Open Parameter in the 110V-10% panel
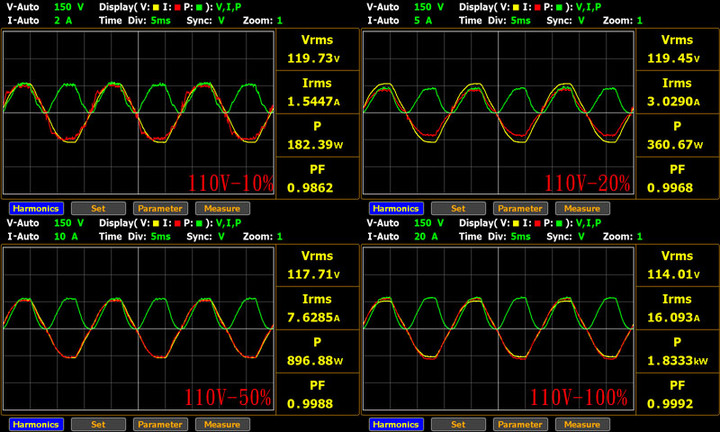 click(x=160, y=208)
